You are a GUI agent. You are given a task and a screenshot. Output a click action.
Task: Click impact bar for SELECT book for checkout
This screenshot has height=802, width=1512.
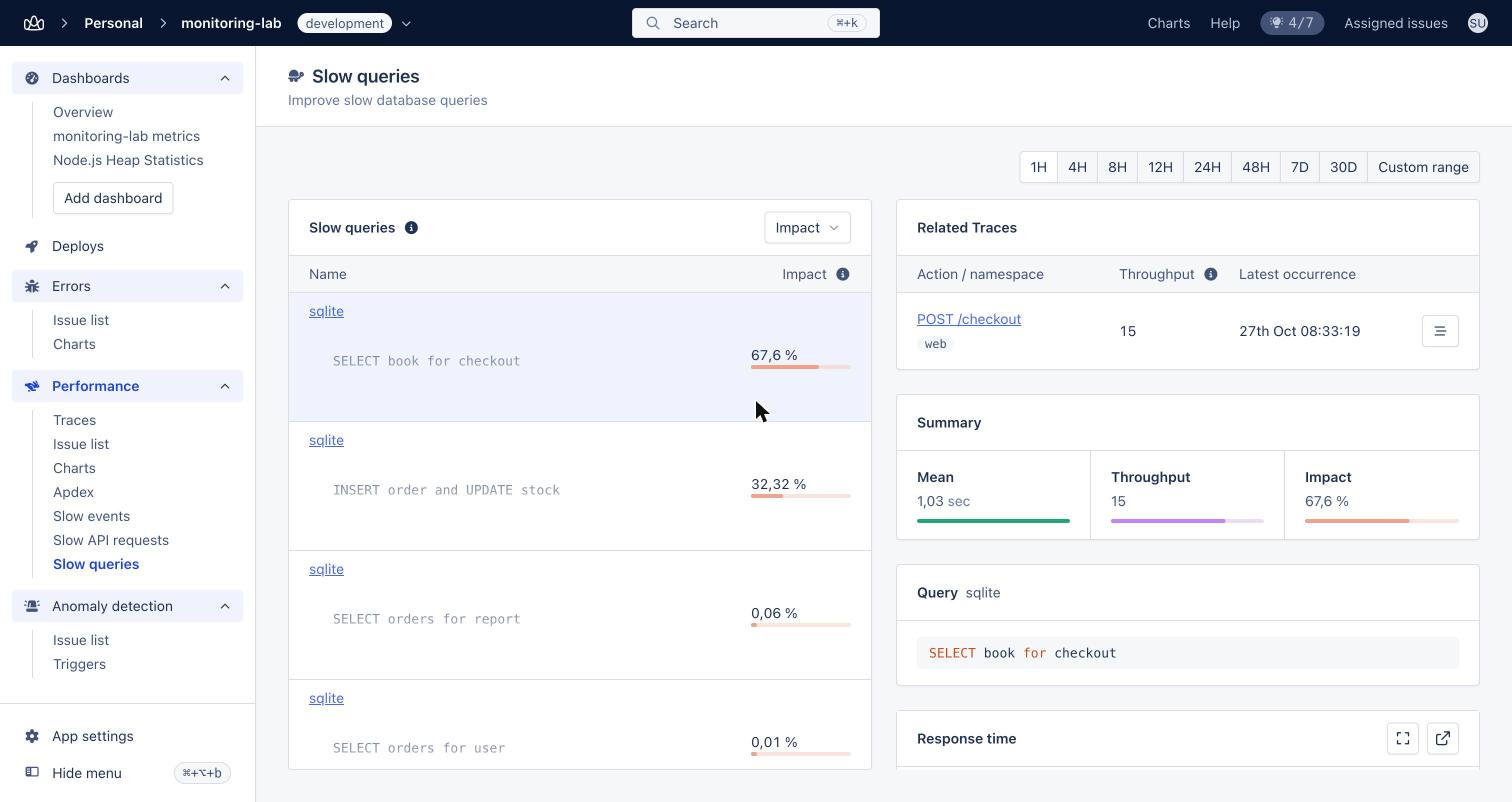point(800,367)
